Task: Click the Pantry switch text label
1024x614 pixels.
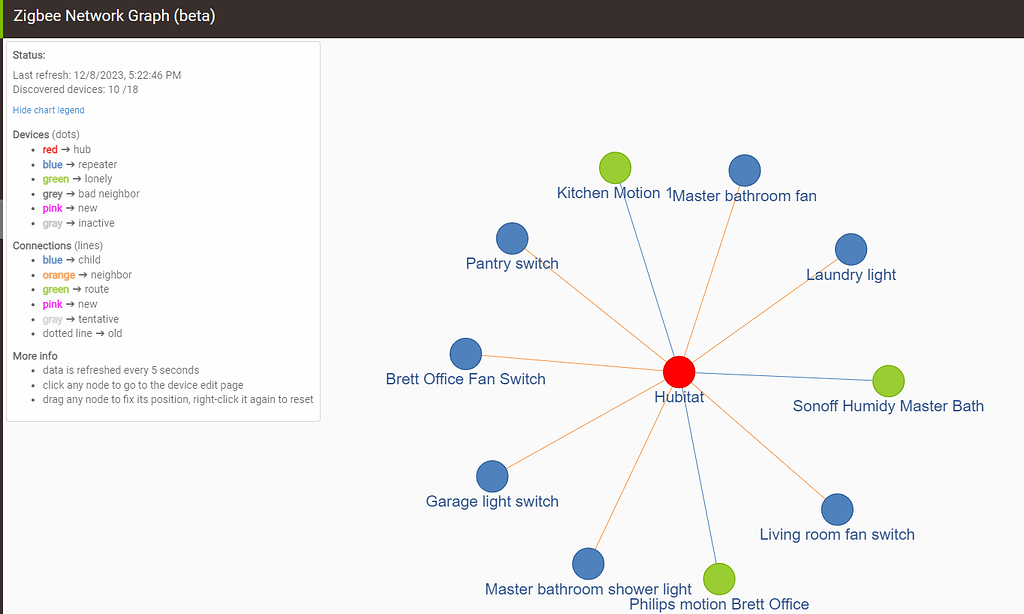Action: [512, 264]
